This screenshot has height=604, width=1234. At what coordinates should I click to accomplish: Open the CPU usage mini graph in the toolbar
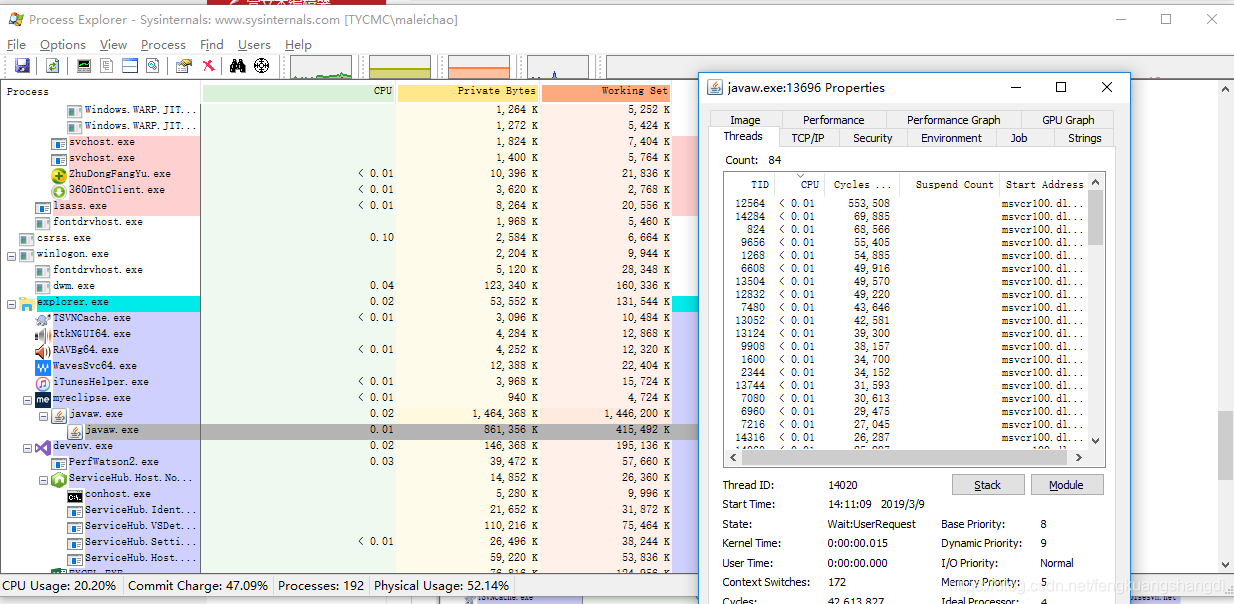click(x=321, y=67)
